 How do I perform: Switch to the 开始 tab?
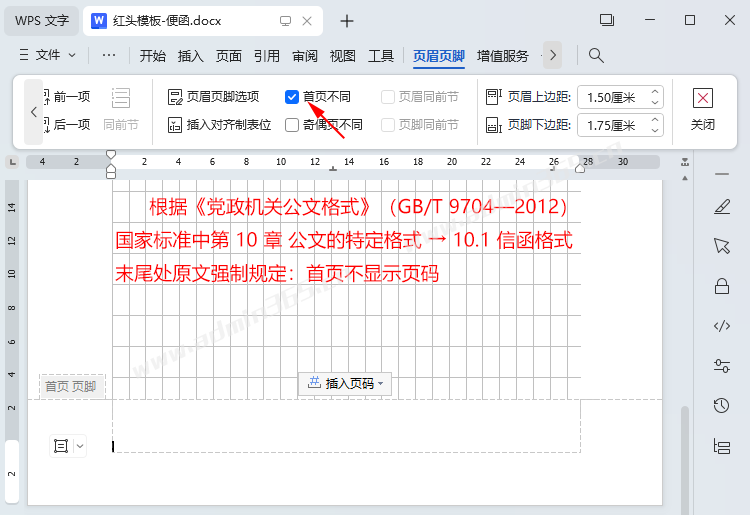click(153, 56)
